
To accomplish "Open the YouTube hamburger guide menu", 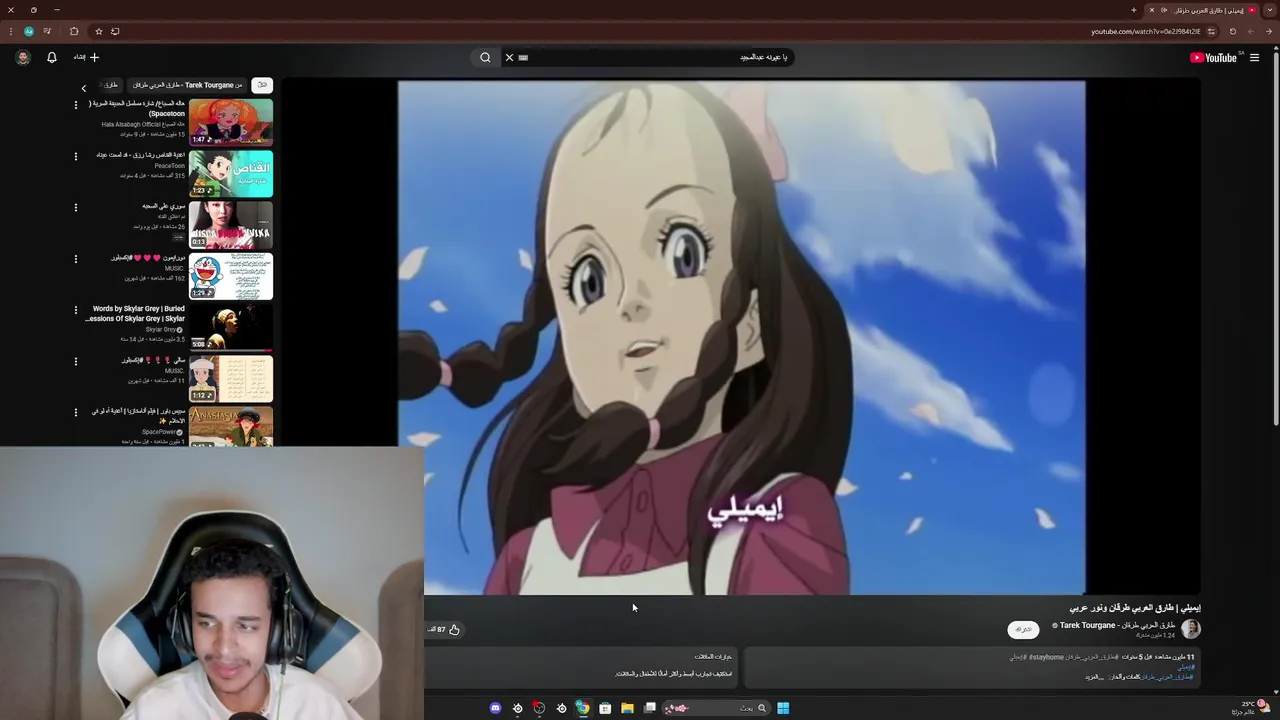I will [1254, 58].
